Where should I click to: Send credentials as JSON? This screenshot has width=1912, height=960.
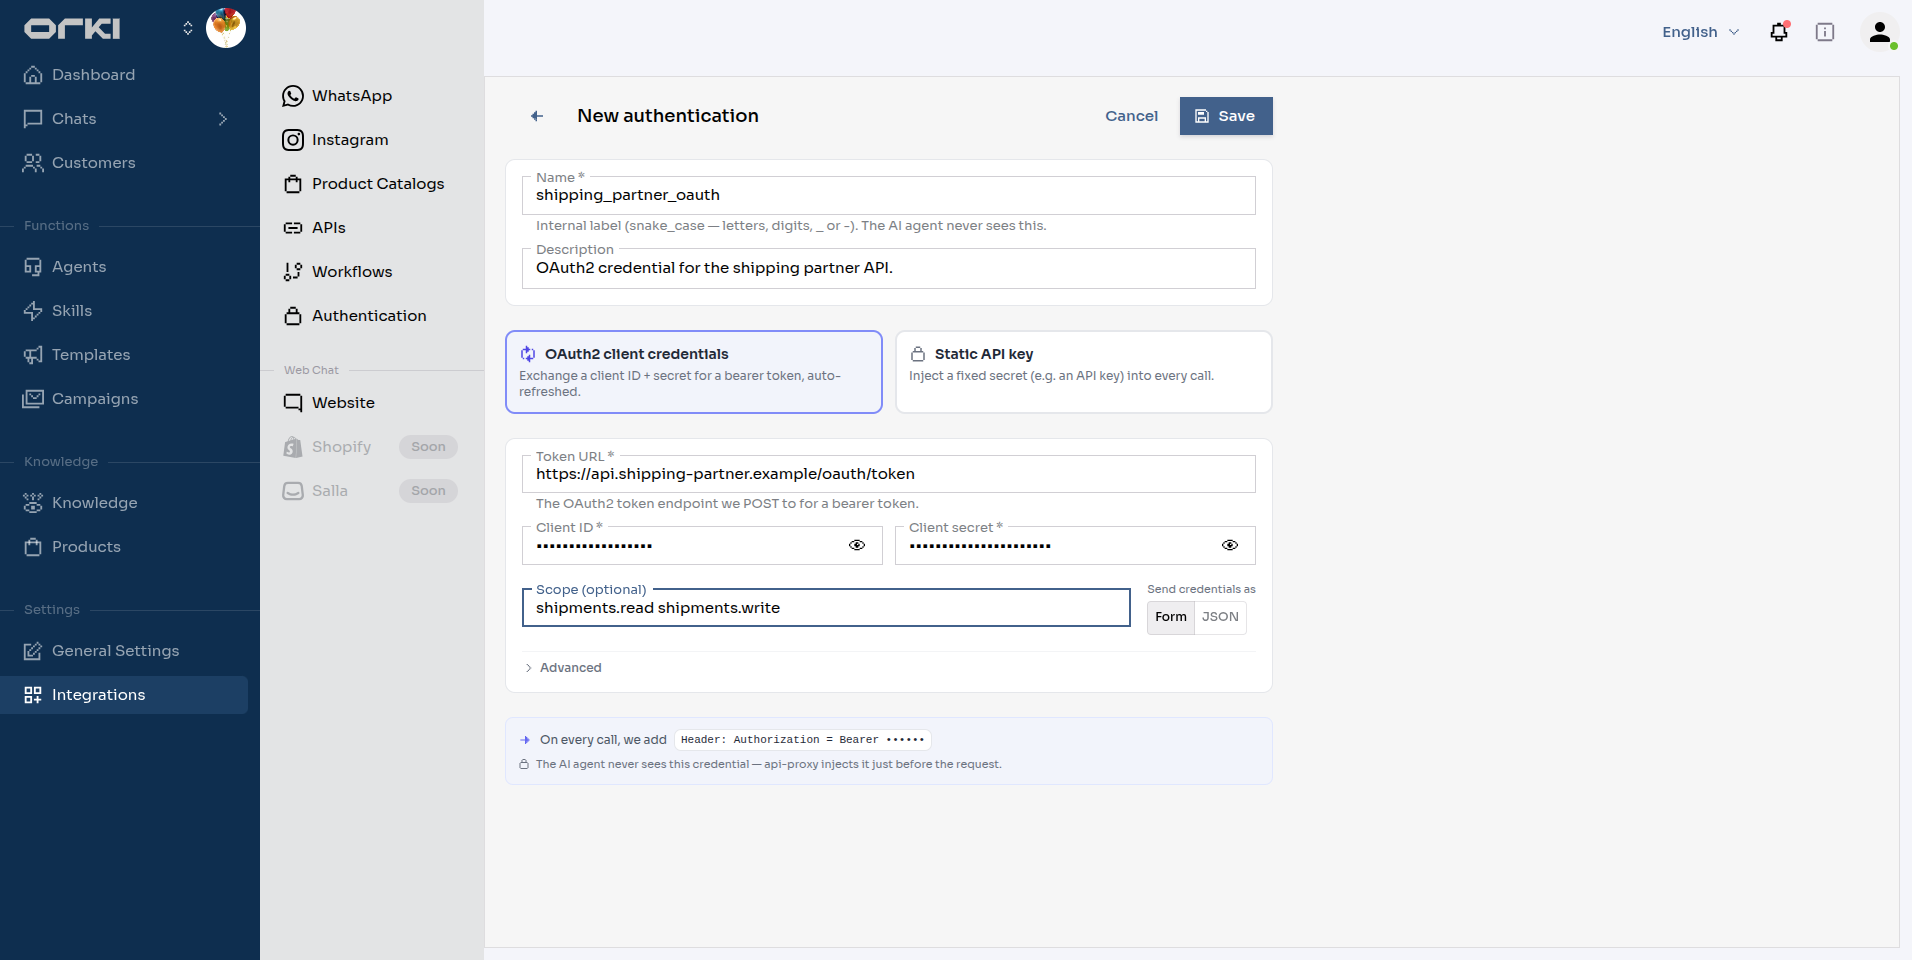click(1220, 617)
